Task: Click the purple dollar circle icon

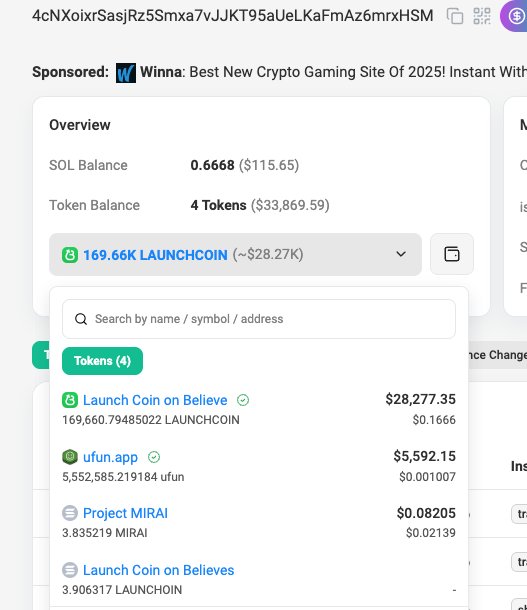Action: pos(516,16)
